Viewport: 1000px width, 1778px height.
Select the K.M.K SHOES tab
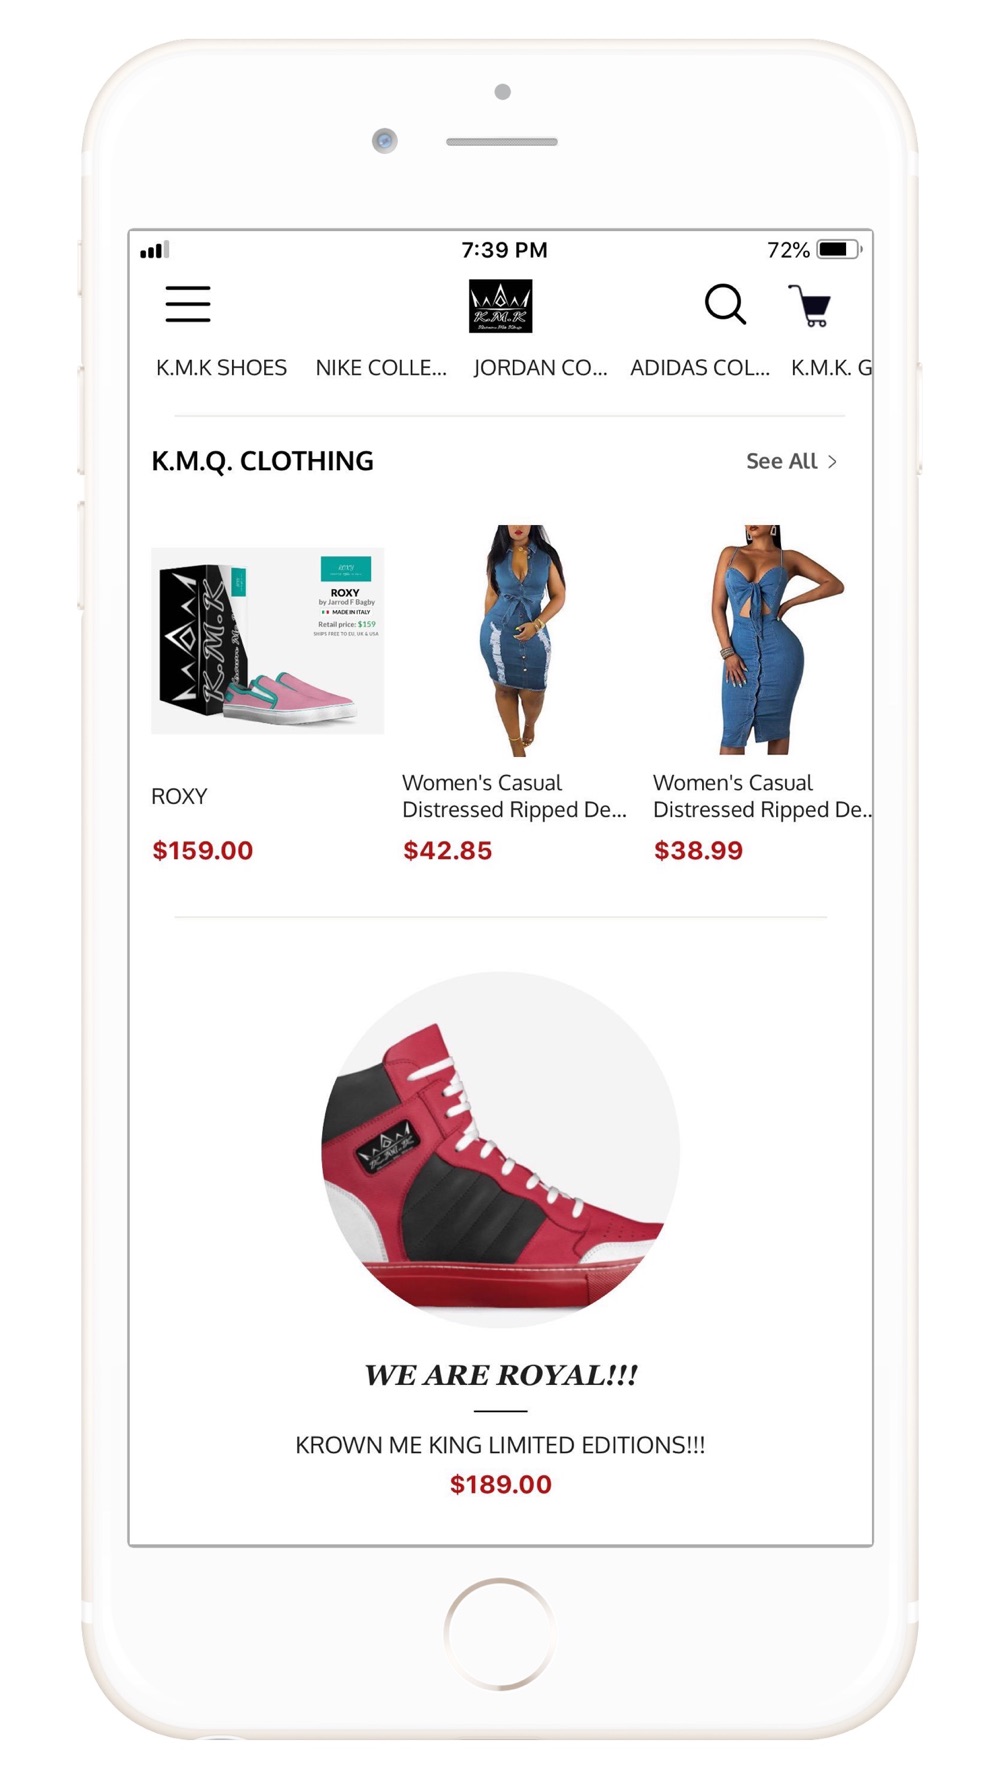pos(221,367)
